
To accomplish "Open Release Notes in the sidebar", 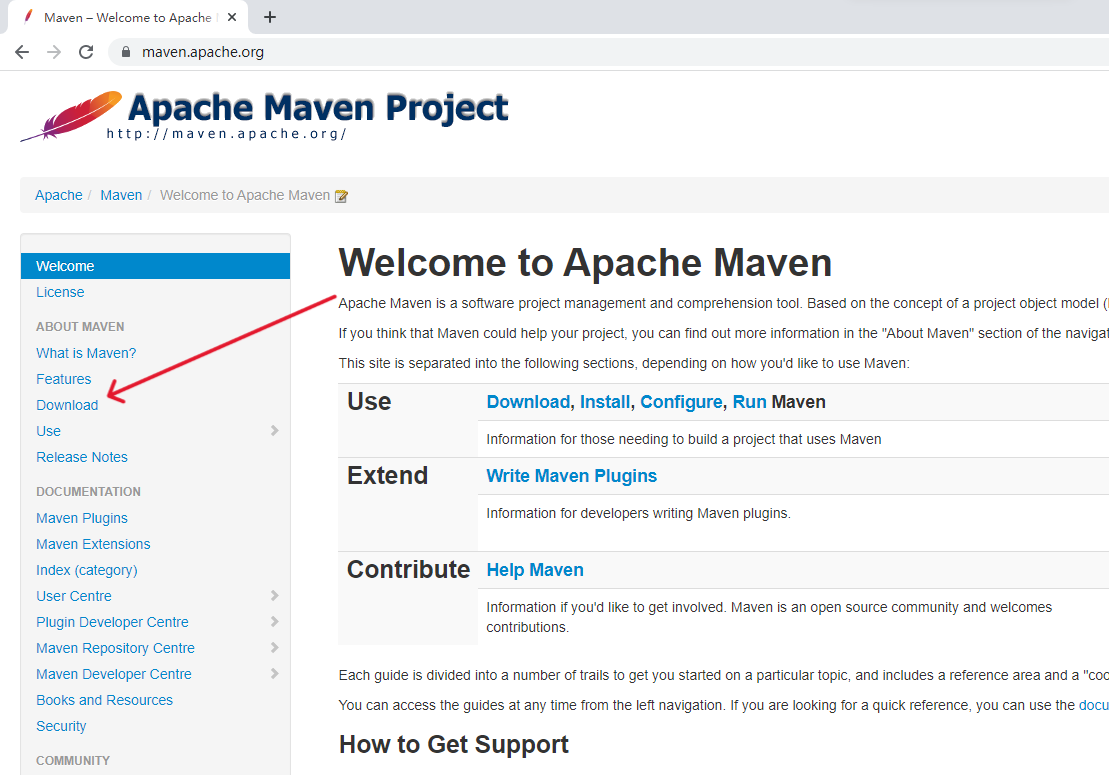I will point(82,458).
